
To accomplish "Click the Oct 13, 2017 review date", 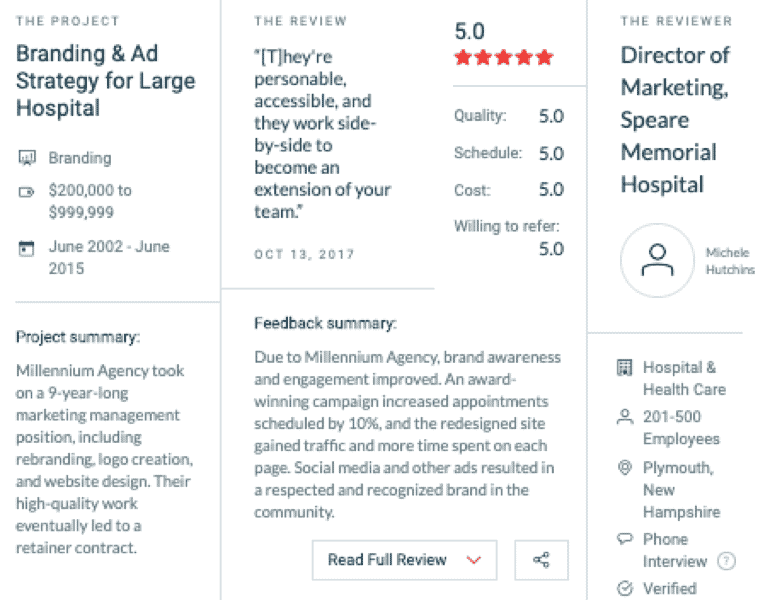I will click(x=304, y=254).
